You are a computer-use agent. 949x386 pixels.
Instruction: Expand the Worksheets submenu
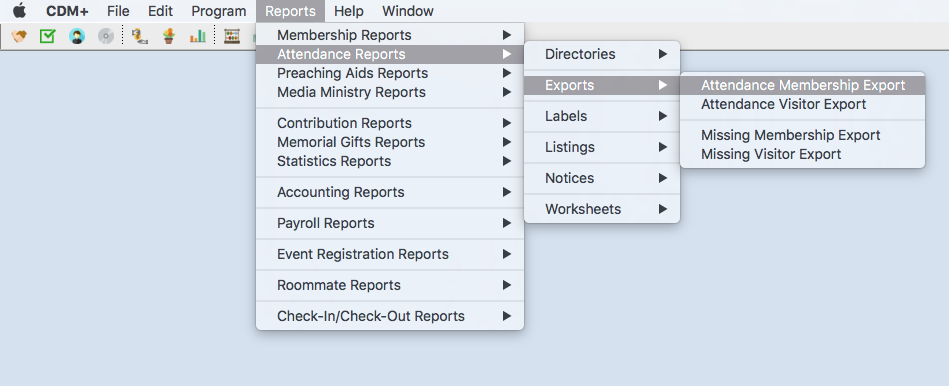click(602, 209)
